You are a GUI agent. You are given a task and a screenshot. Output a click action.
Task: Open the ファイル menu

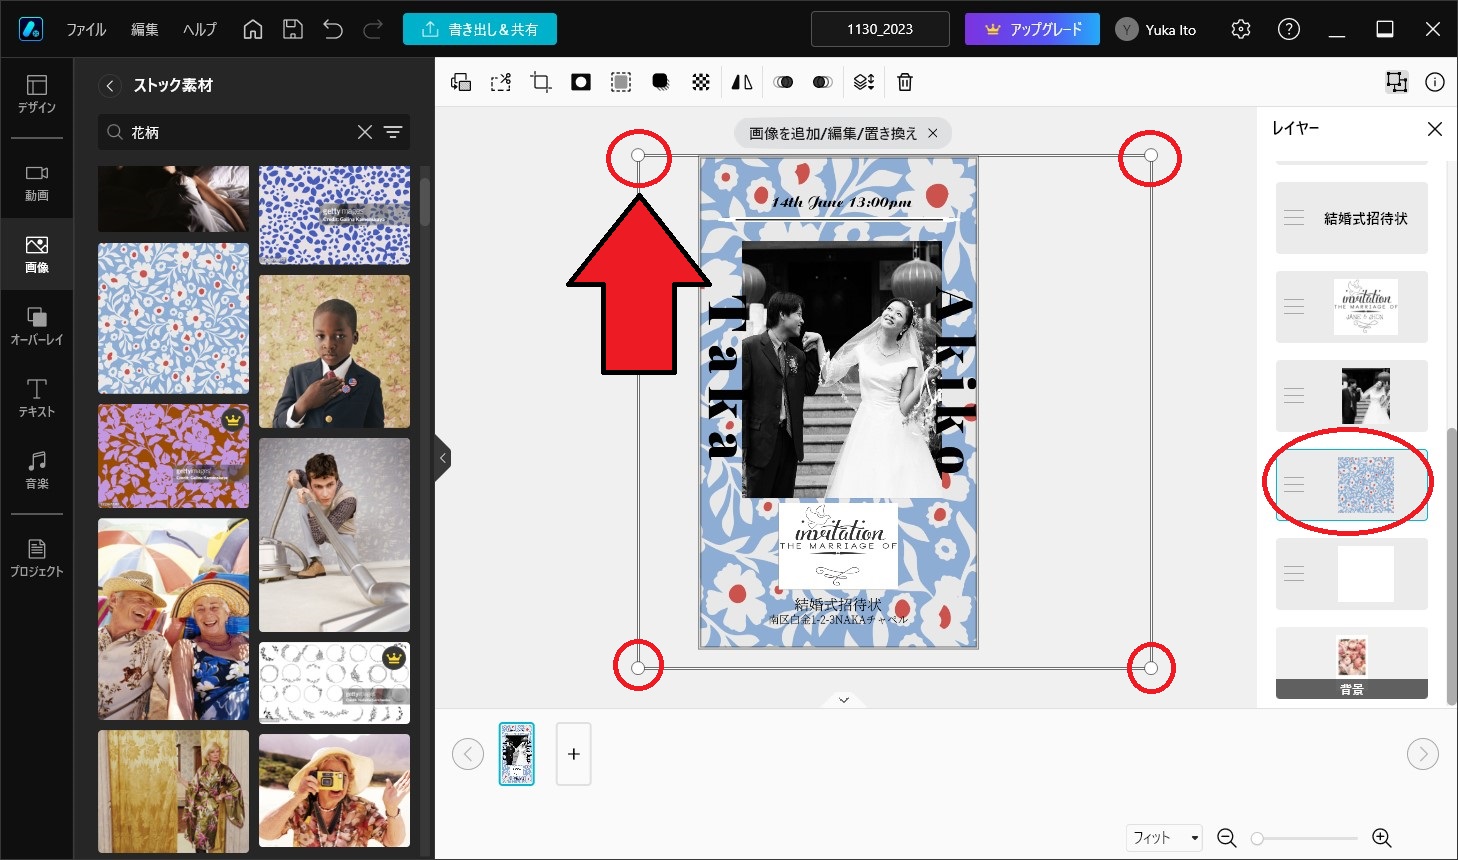(x=86, y=29)
